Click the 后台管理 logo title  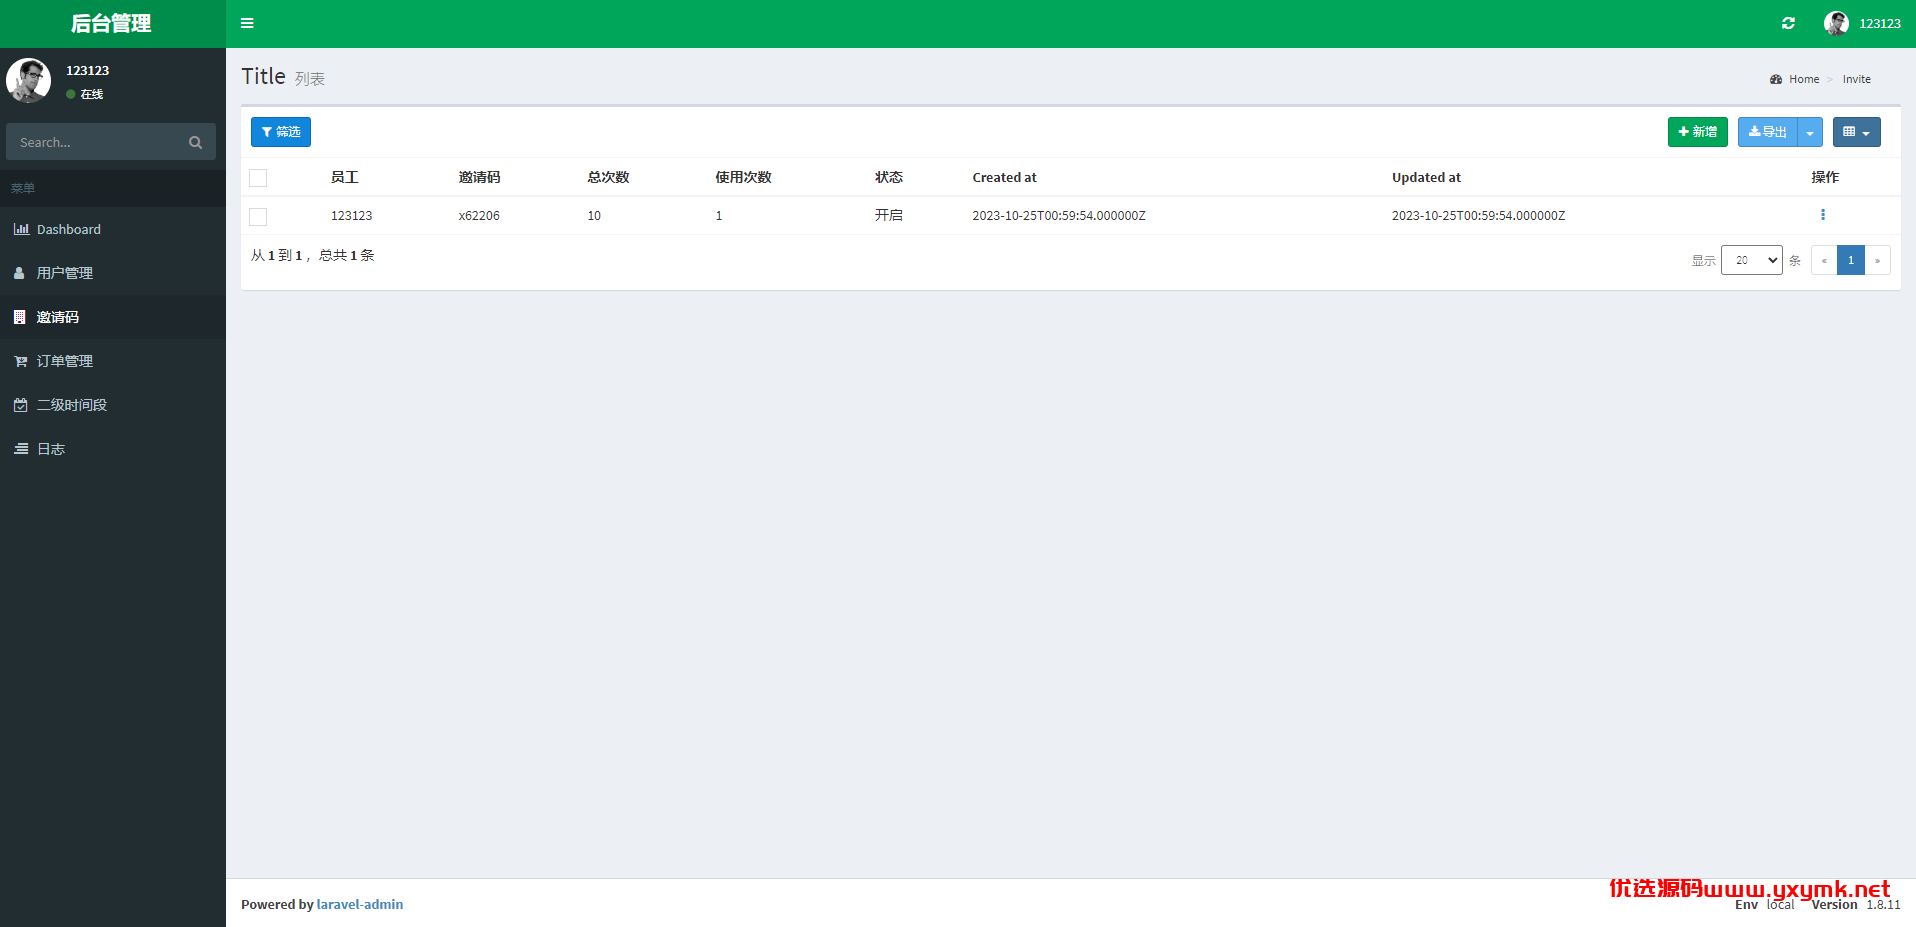tap(111, 23)
